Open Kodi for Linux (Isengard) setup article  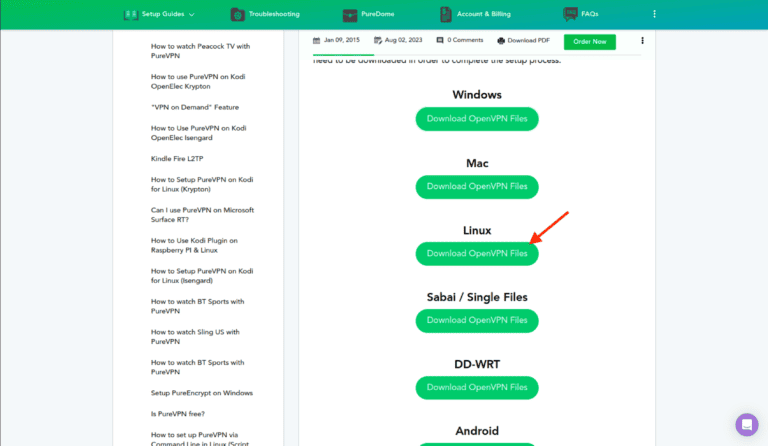click(202, 276)
